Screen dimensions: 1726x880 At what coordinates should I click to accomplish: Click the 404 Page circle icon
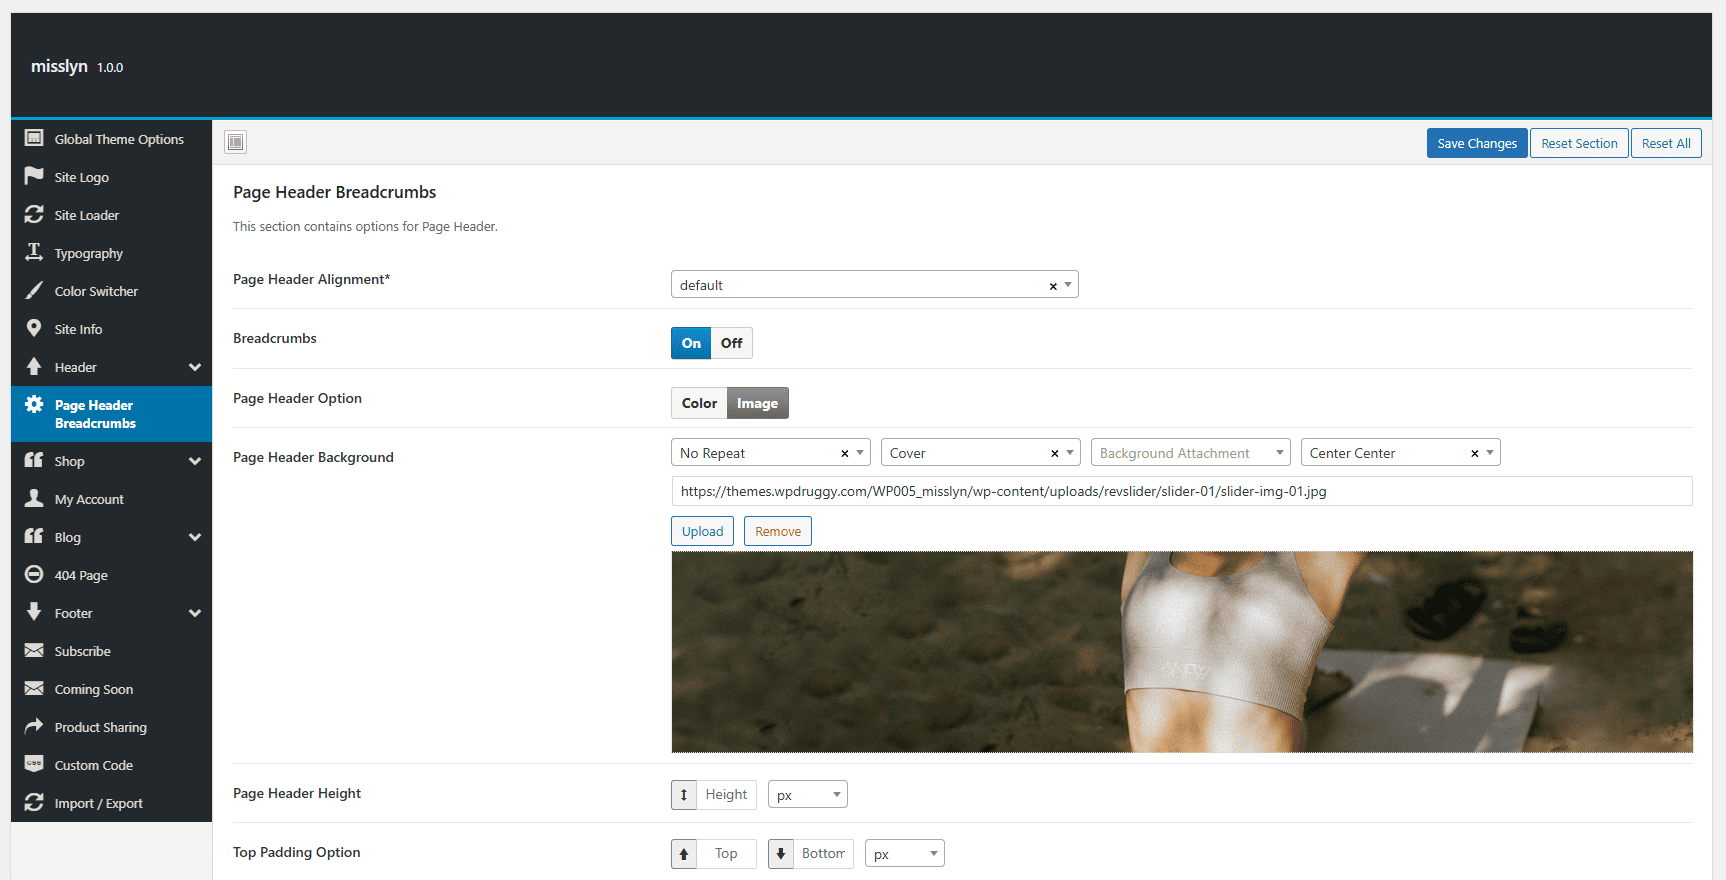34,574
